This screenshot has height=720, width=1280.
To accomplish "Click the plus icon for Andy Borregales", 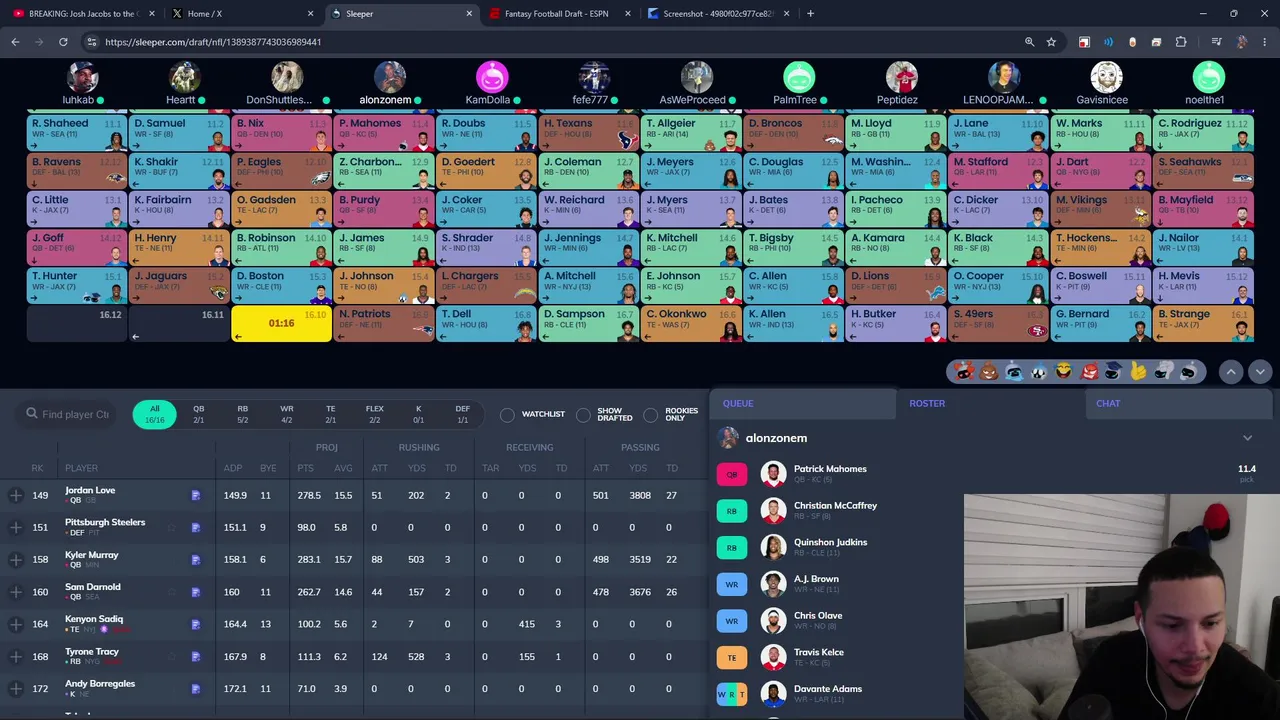I will coord(15,689).
